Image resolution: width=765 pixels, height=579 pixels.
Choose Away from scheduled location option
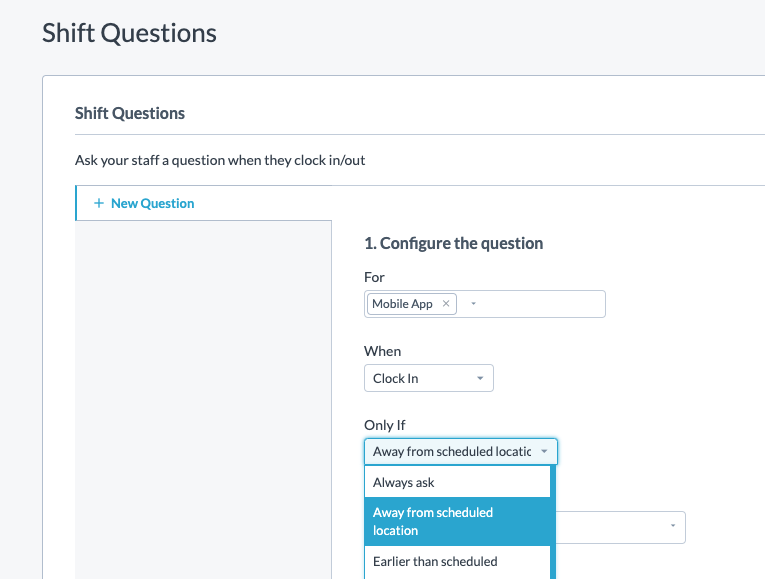[x=433, y=521]
